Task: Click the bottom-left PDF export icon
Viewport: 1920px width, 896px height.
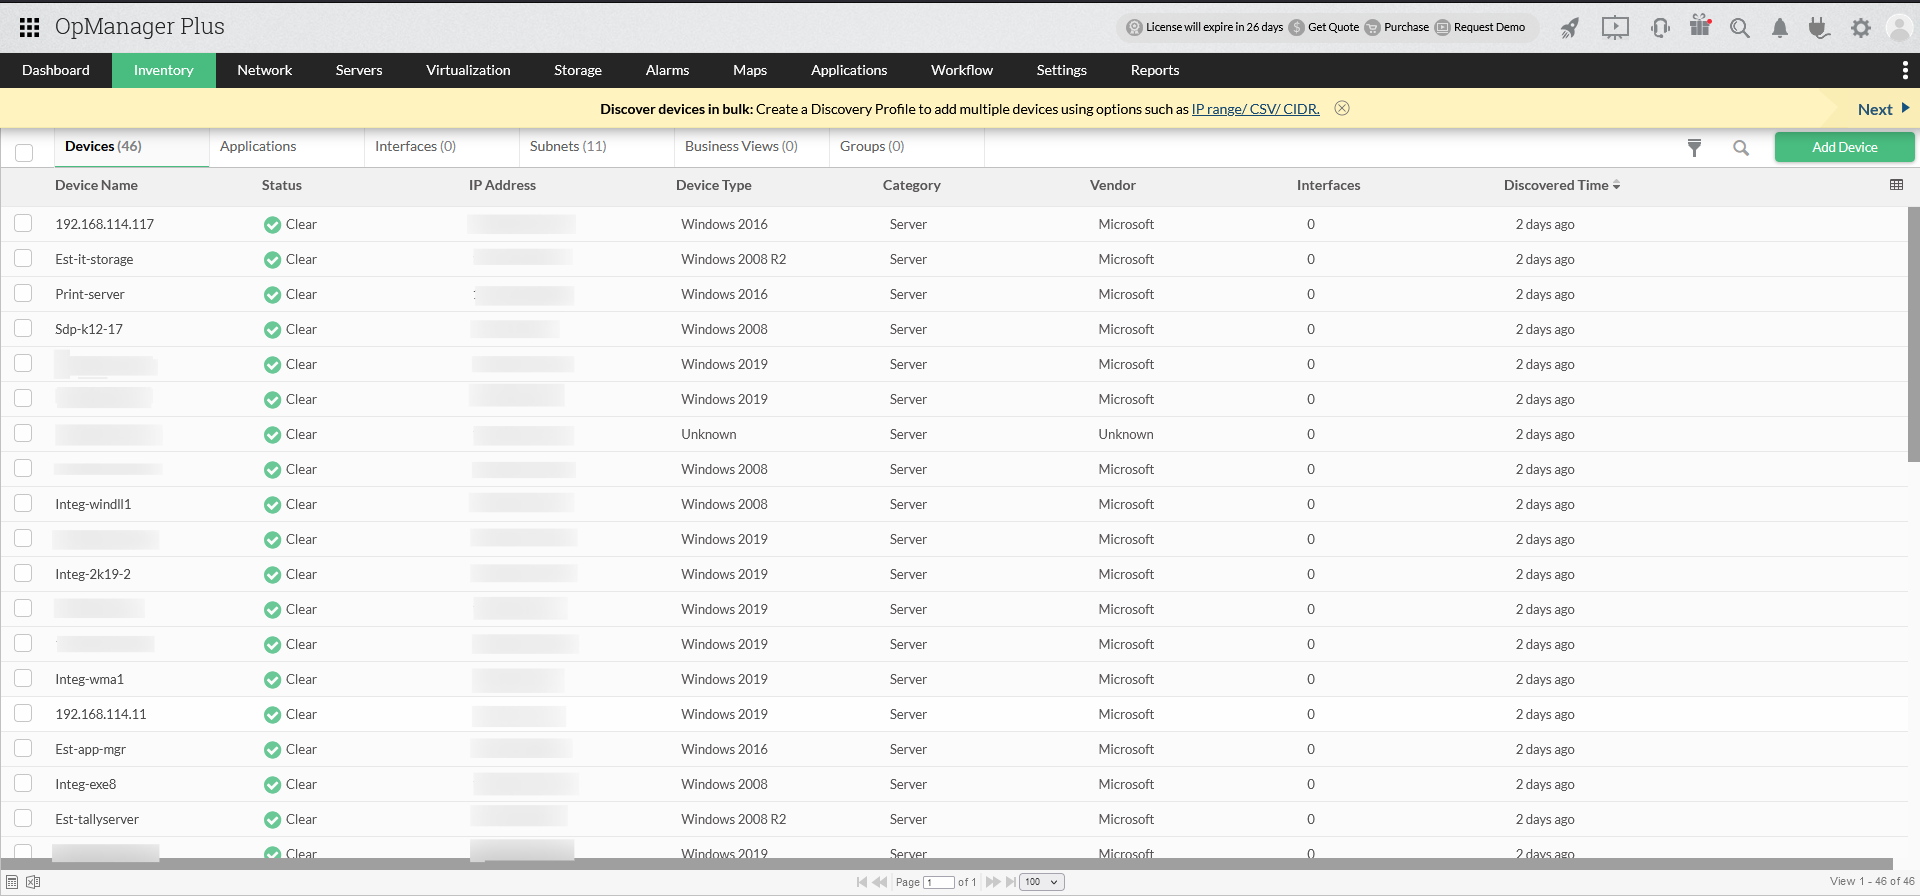Action: click(12, 882)
